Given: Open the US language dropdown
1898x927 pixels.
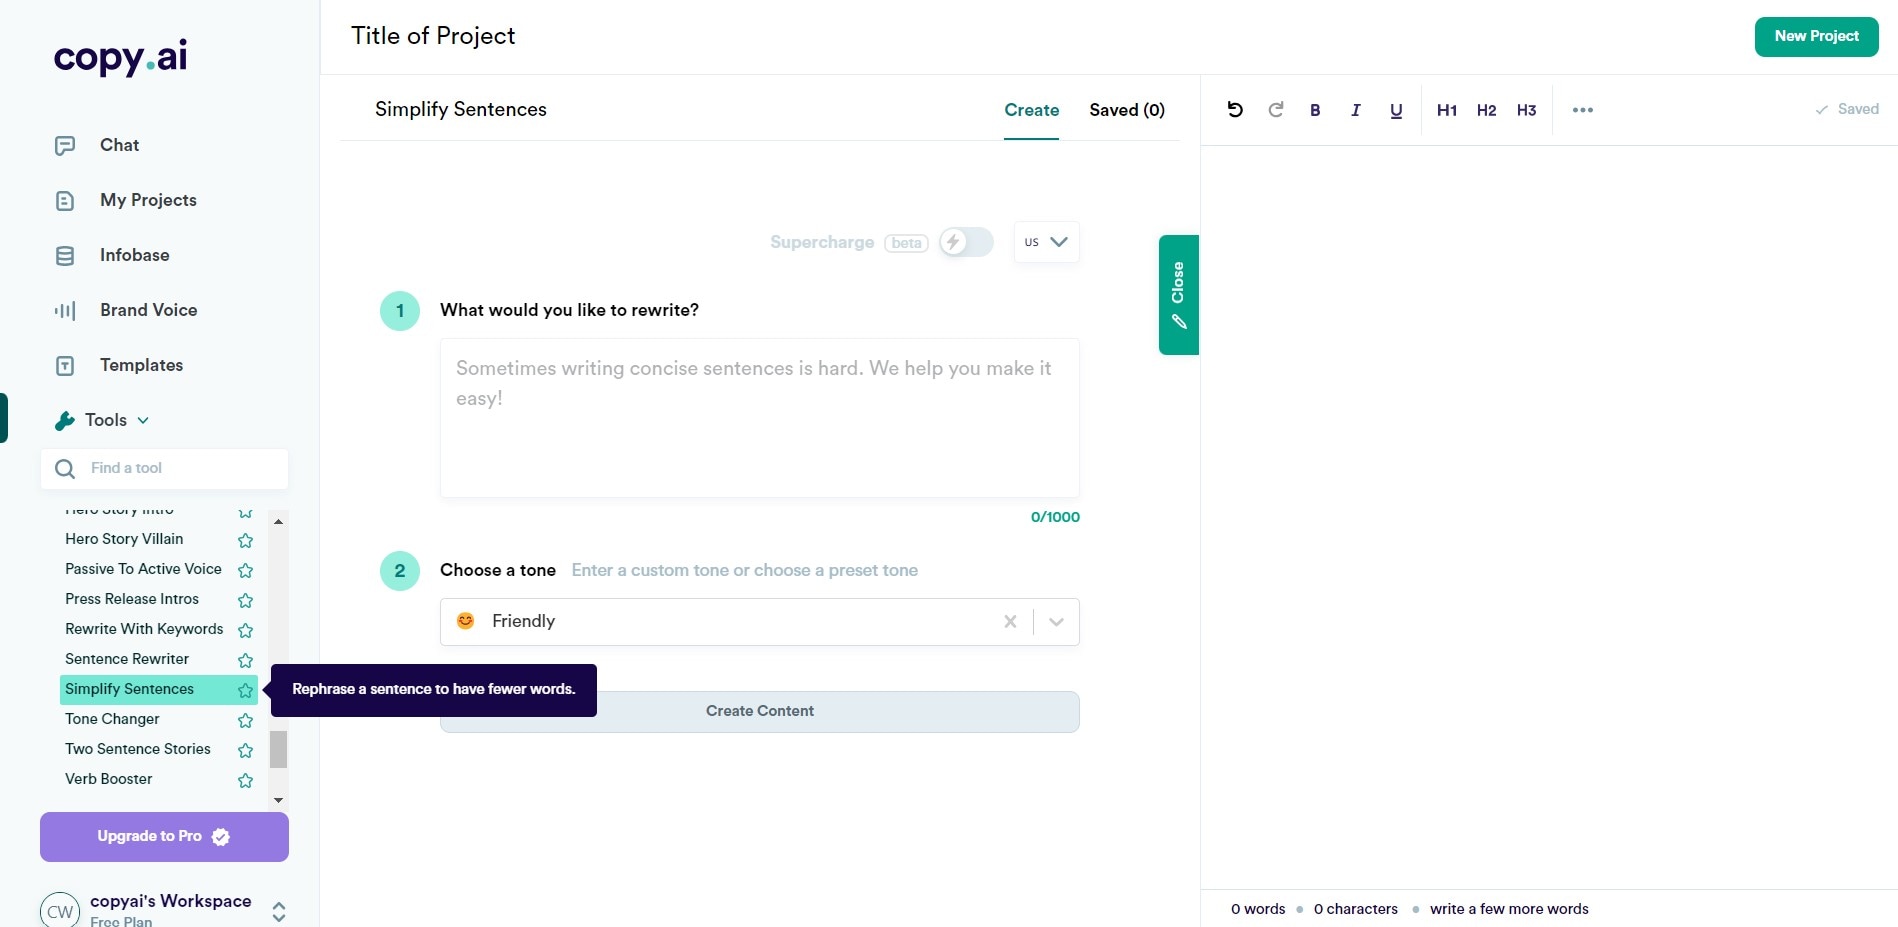Looking at the screenshot, I should coord(1046,242).
